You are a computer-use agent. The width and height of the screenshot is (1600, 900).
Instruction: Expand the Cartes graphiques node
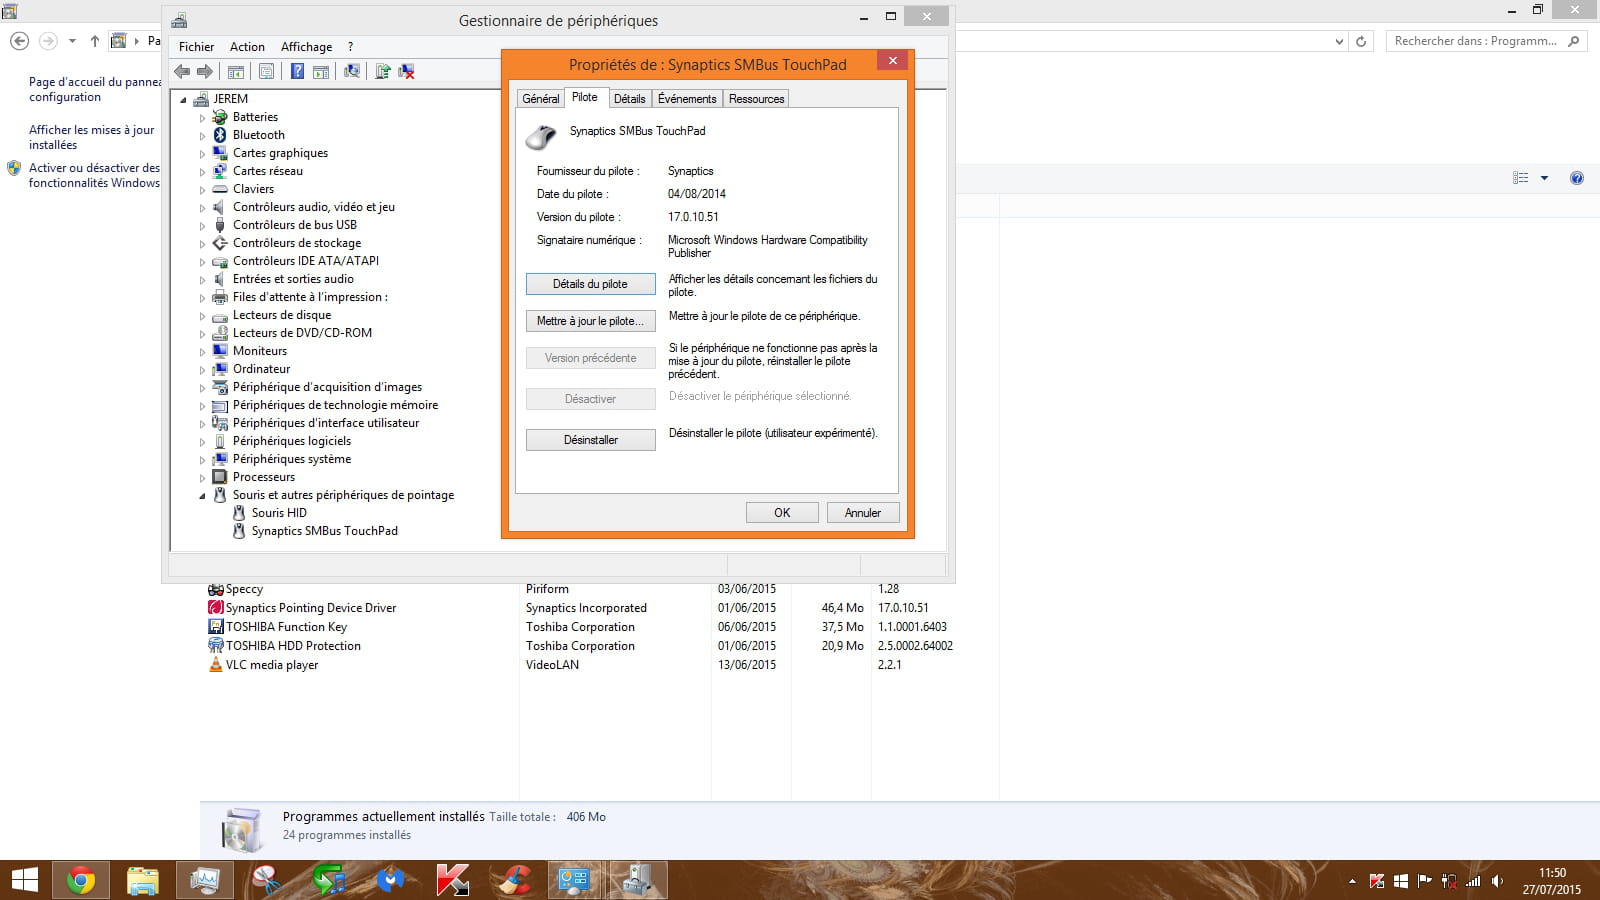[202, 154]
